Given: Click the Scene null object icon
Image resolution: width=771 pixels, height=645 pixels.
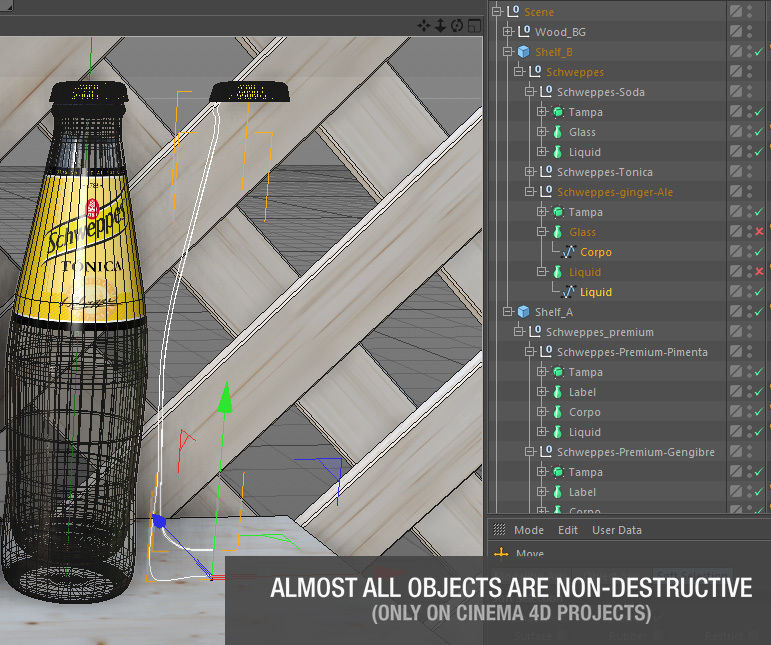Looking at the screenshot, I should click(513, 11).
